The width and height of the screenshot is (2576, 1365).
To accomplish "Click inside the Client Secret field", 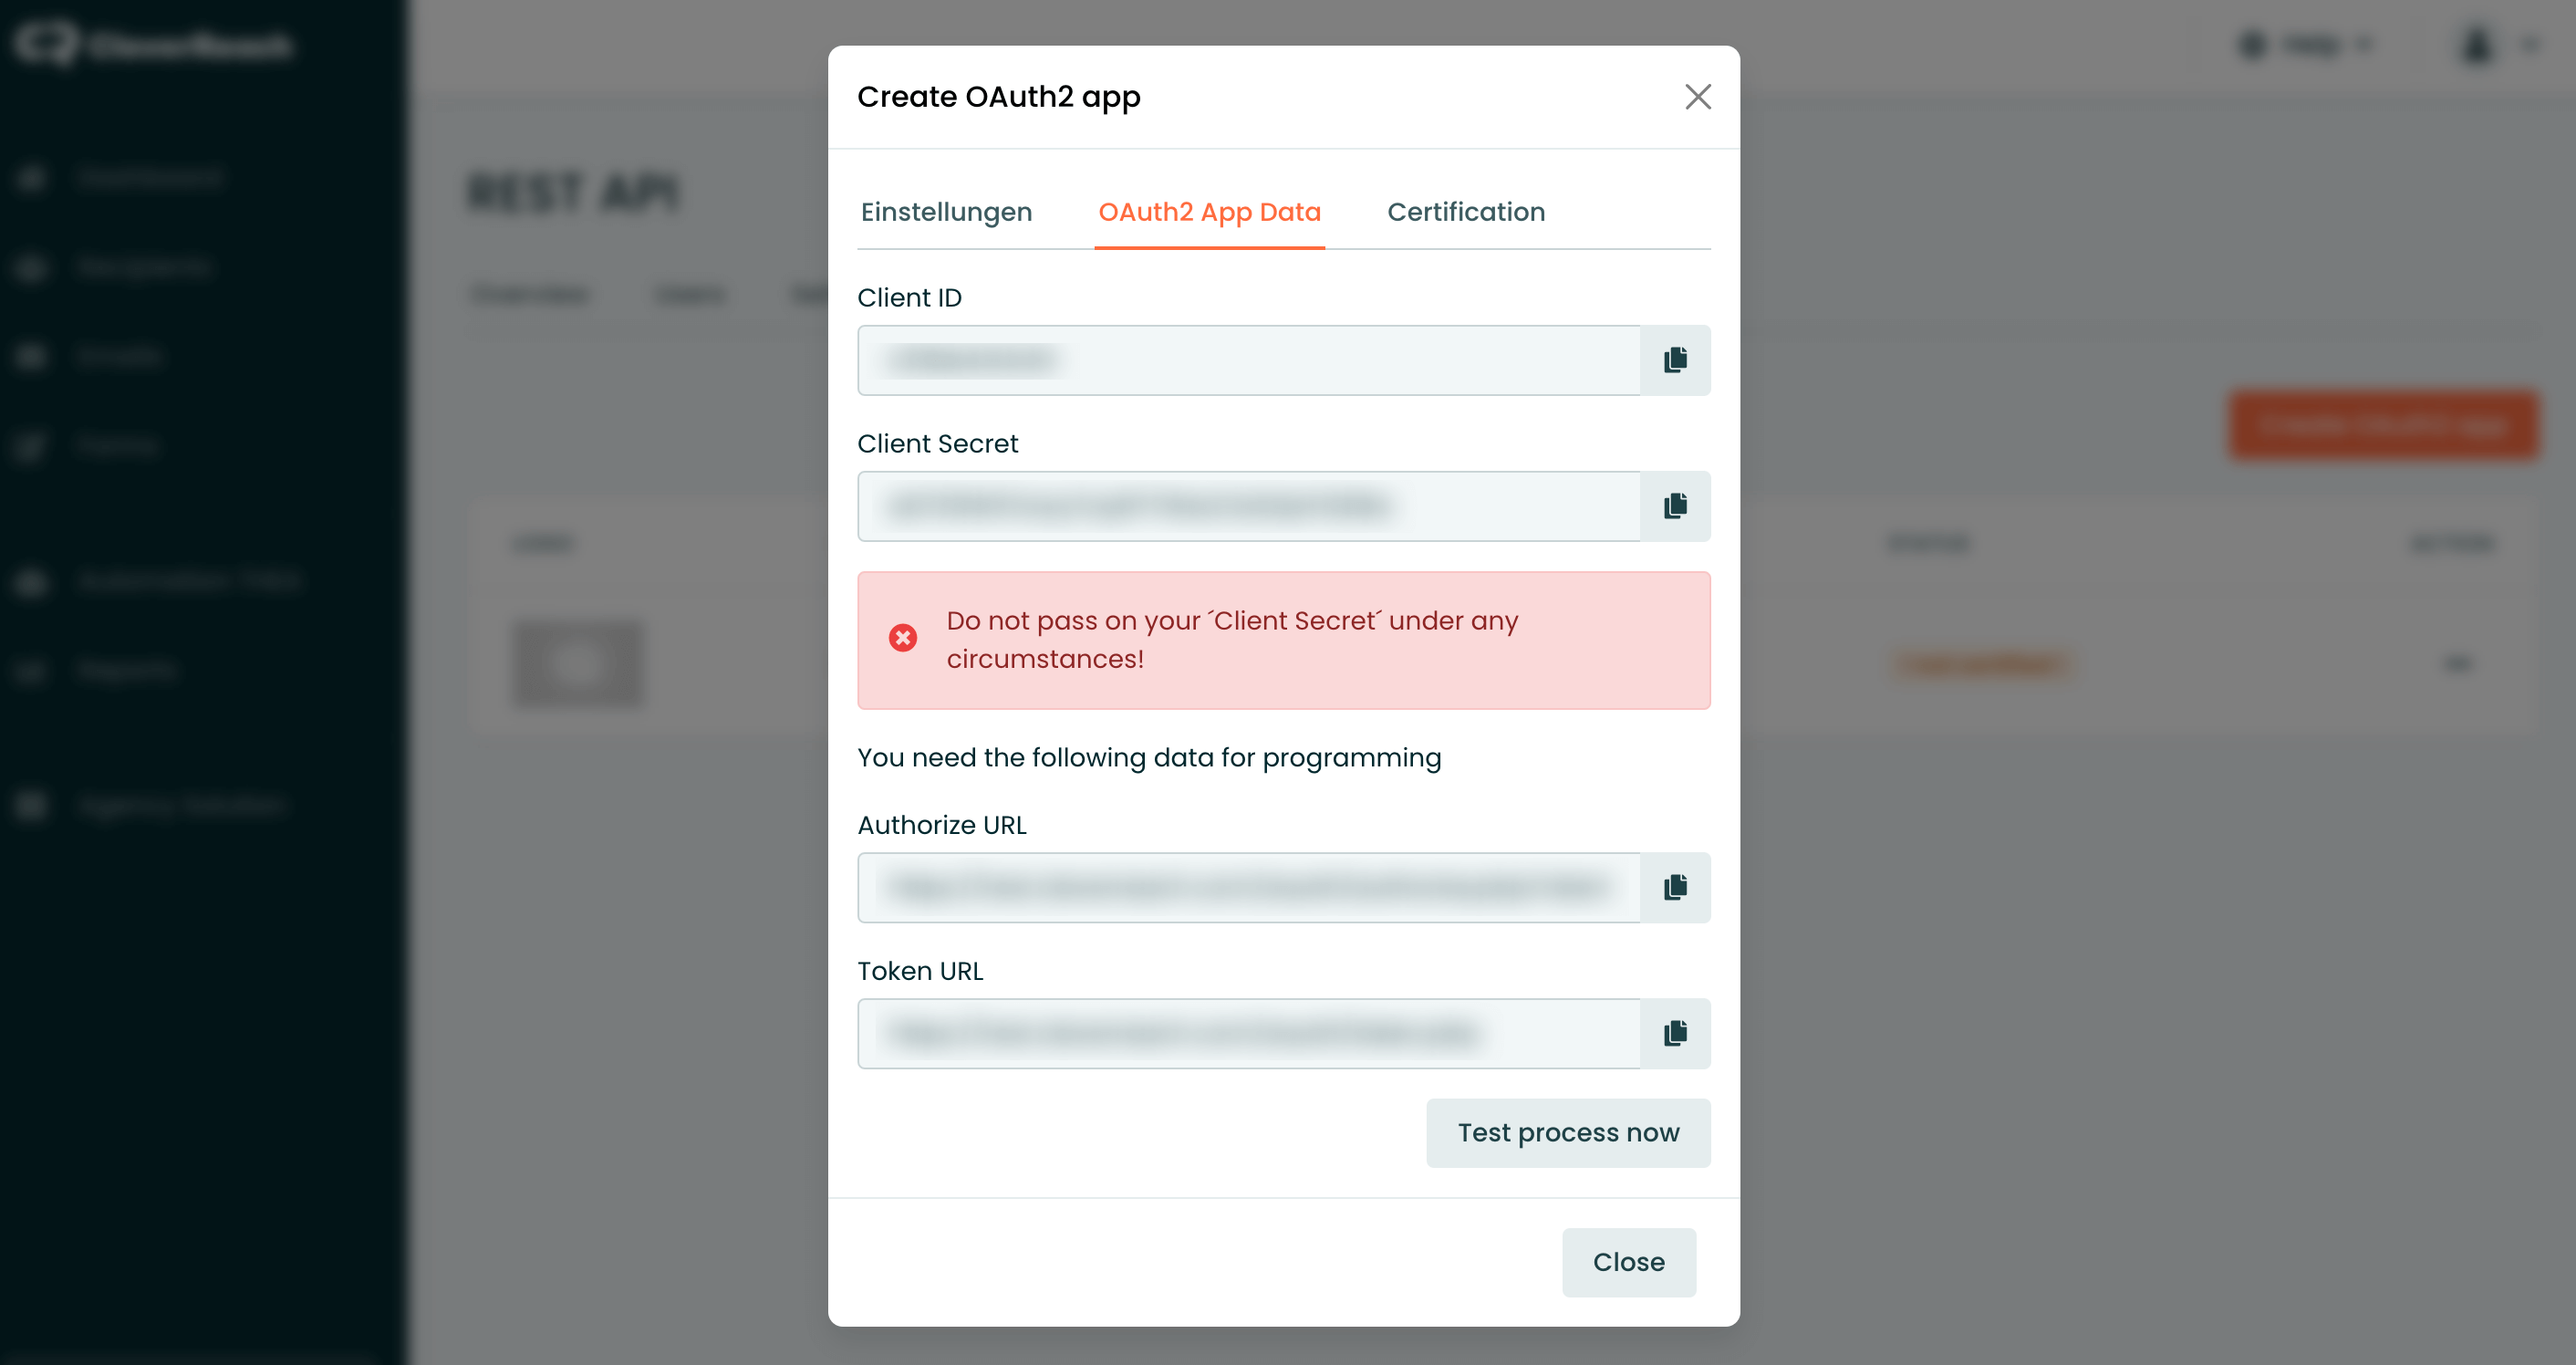I will pos(1248,506).
